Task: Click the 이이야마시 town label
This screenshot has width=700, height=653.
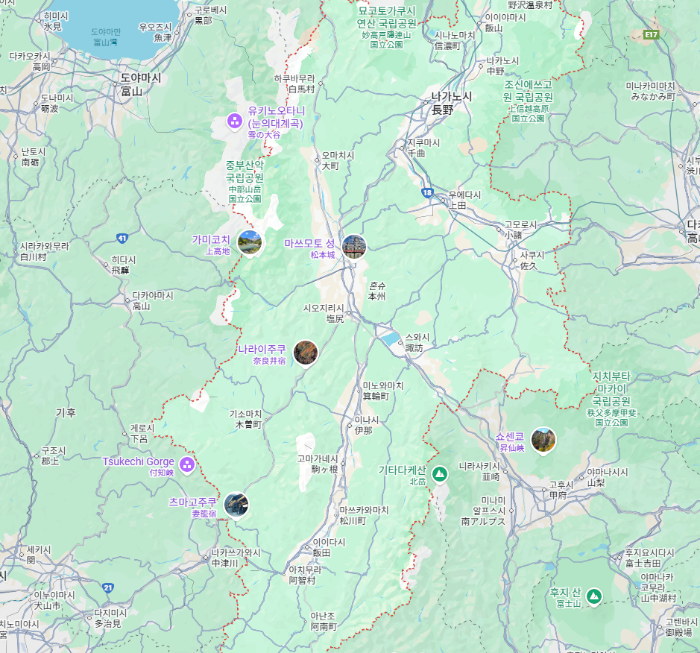Action: point(505,23)
